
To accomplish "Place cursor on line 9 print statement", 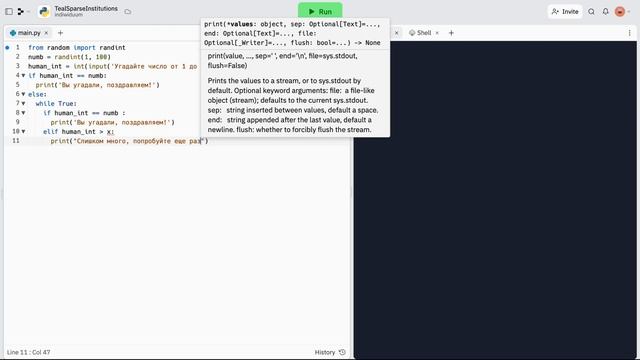I will (x=113, y=122).
